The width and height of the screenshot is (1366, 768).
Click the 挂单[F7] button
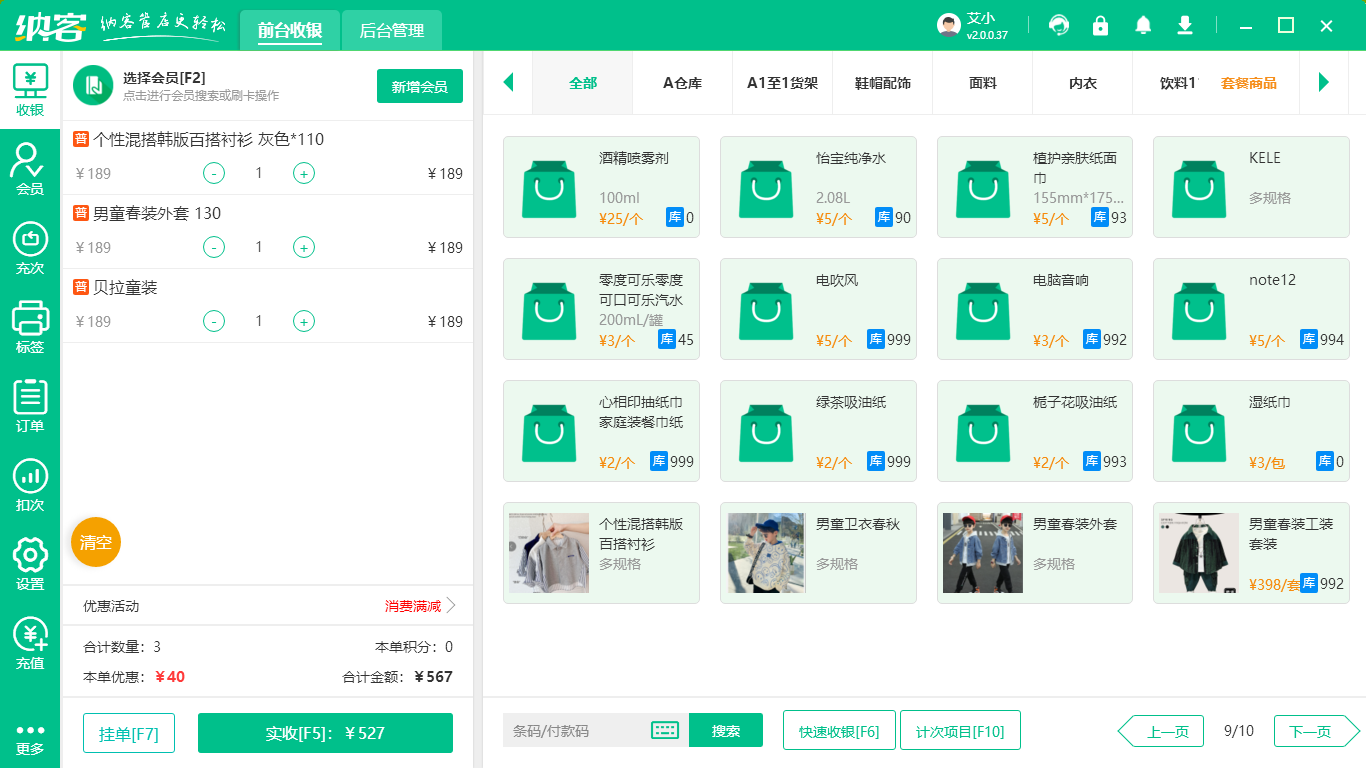coord(129,733)
